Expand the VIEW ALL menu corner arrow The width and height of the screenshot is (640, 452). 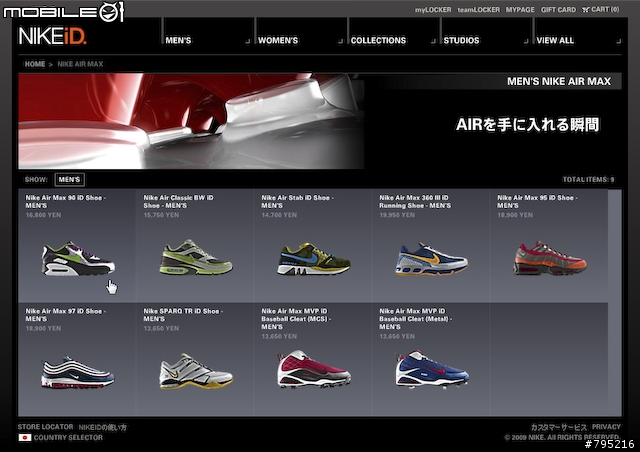point(619,41)
